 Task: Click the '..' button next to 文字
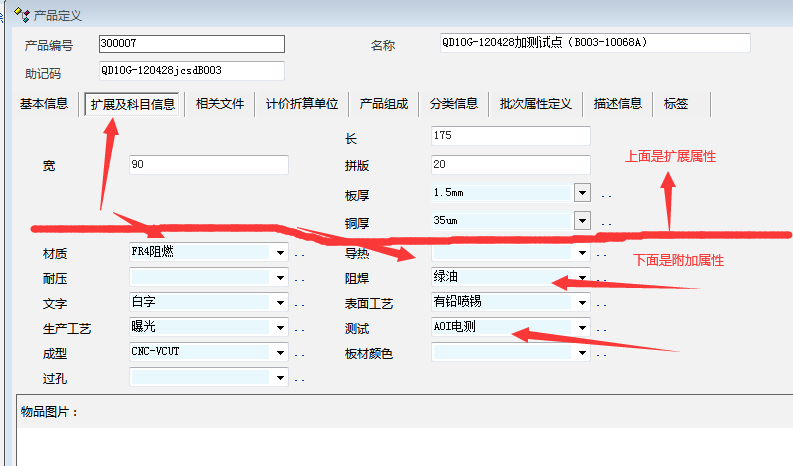click(x=299, y=304)
